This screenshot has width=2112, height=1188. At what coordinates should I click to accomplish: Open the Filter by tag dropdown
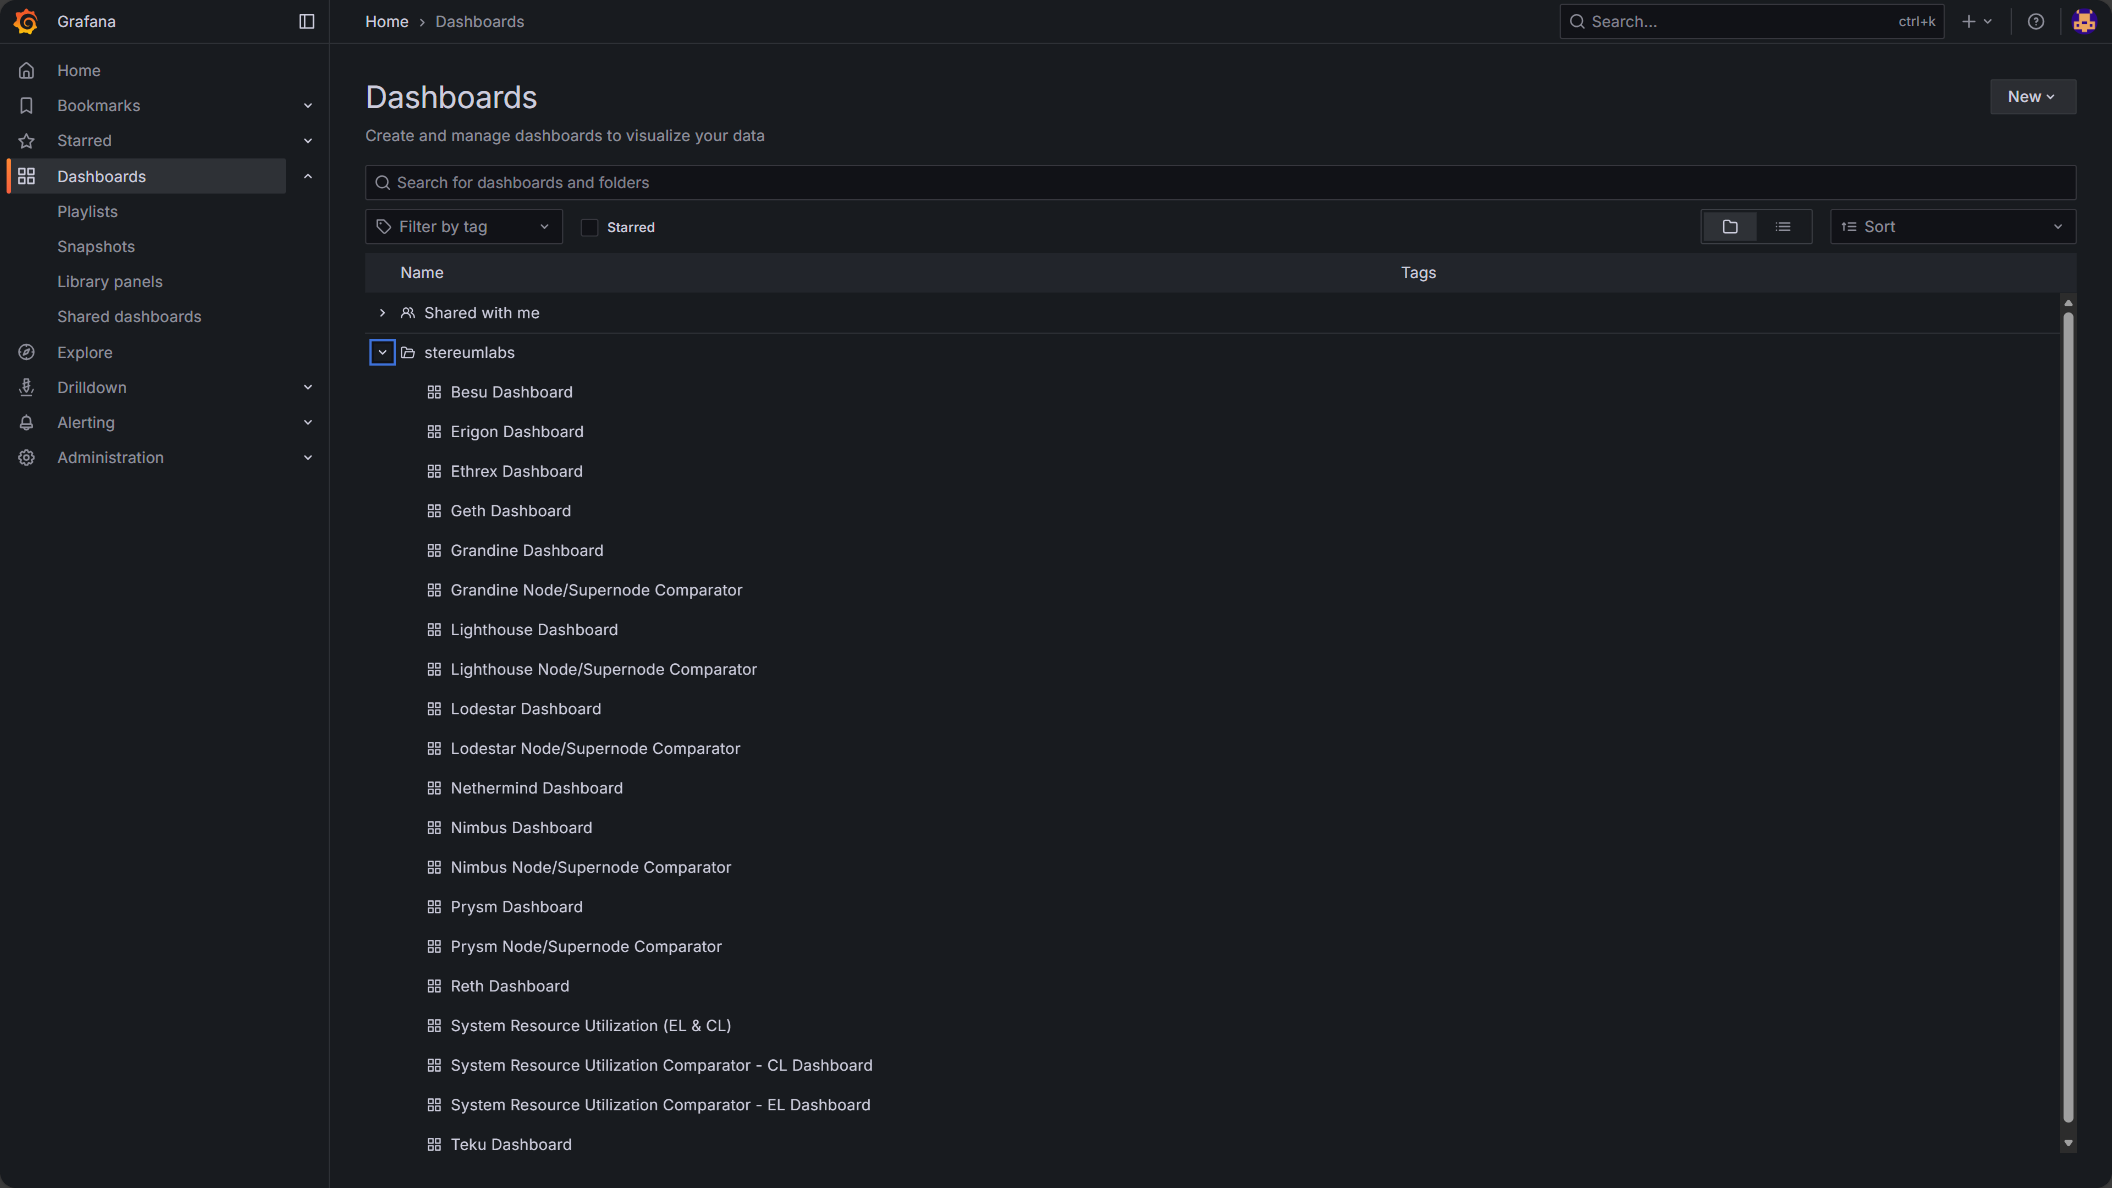click(464, 227)
